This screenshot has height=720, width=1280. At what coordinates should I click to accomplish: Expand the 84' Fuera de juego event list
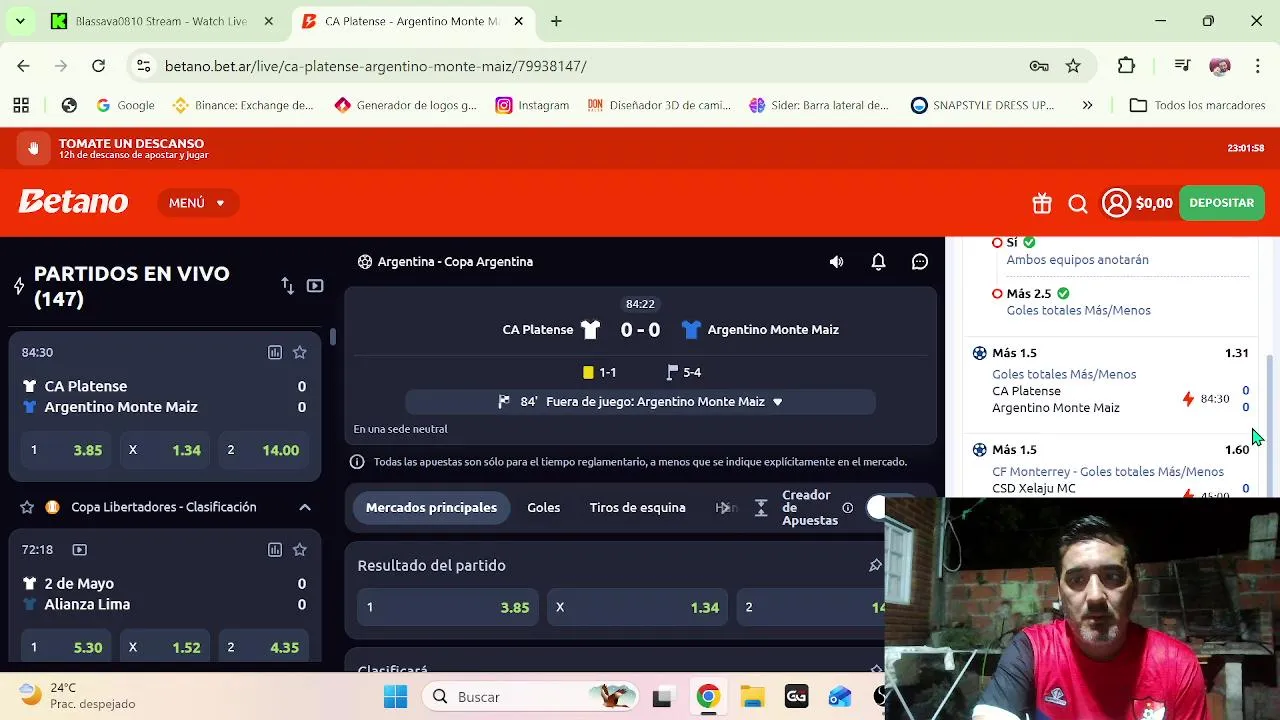(640, 402)
